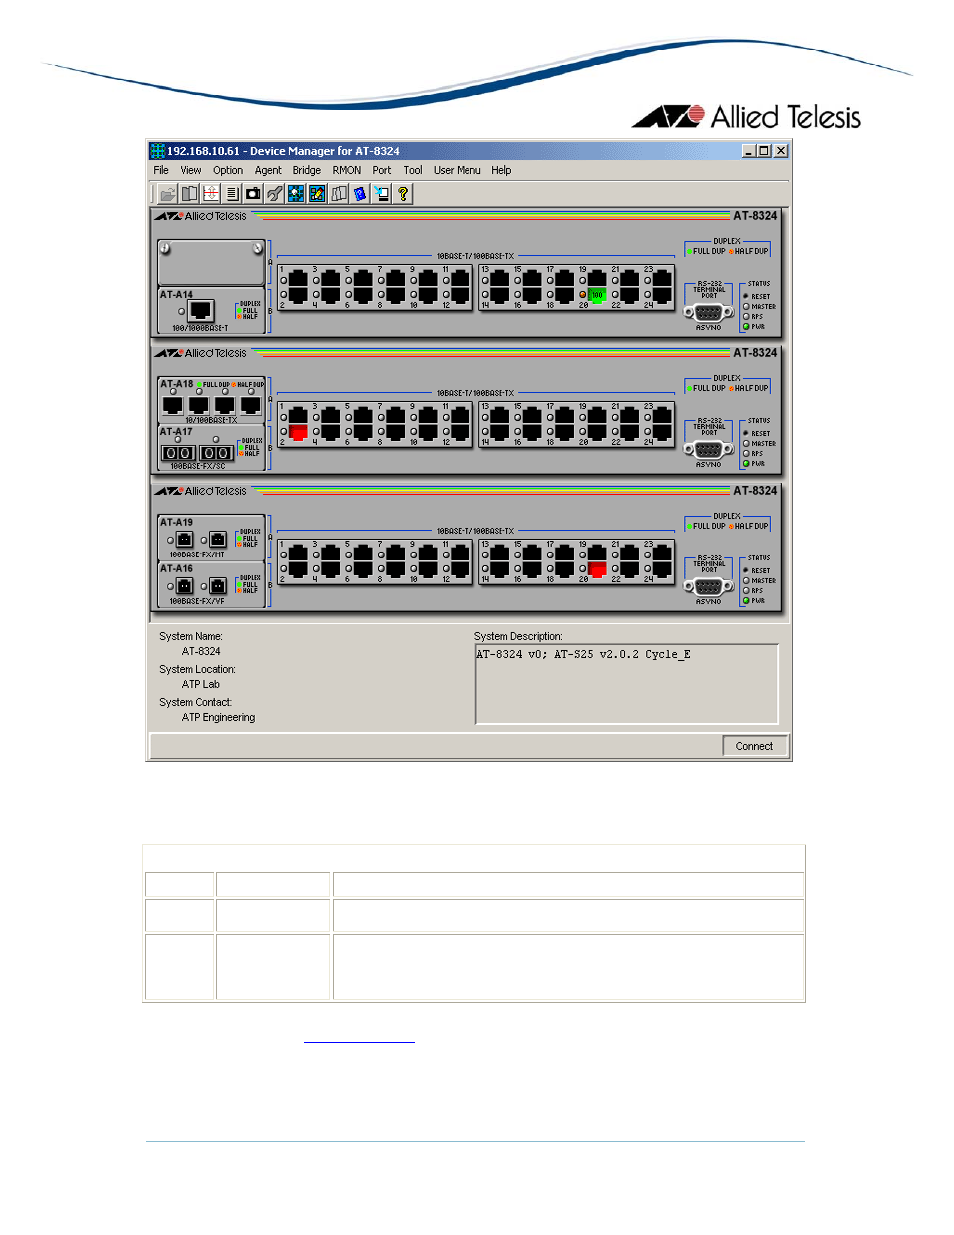
Task: Open the Help menu
Action: pos(501,170)
